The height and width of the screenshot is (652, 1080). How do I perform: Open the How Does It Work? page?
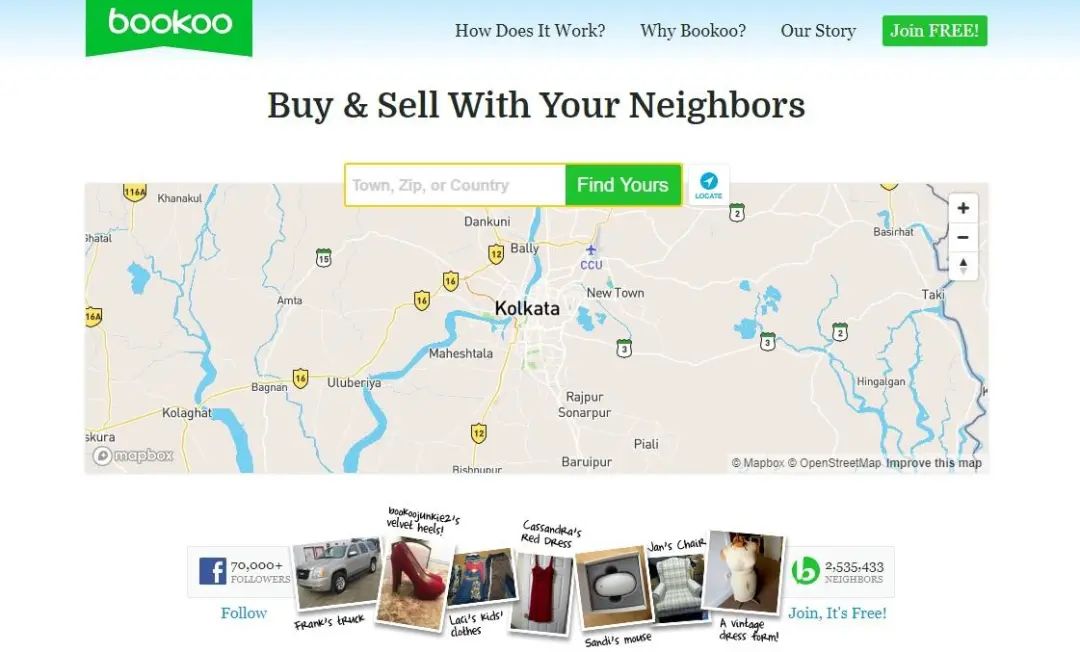click(530, 31)
